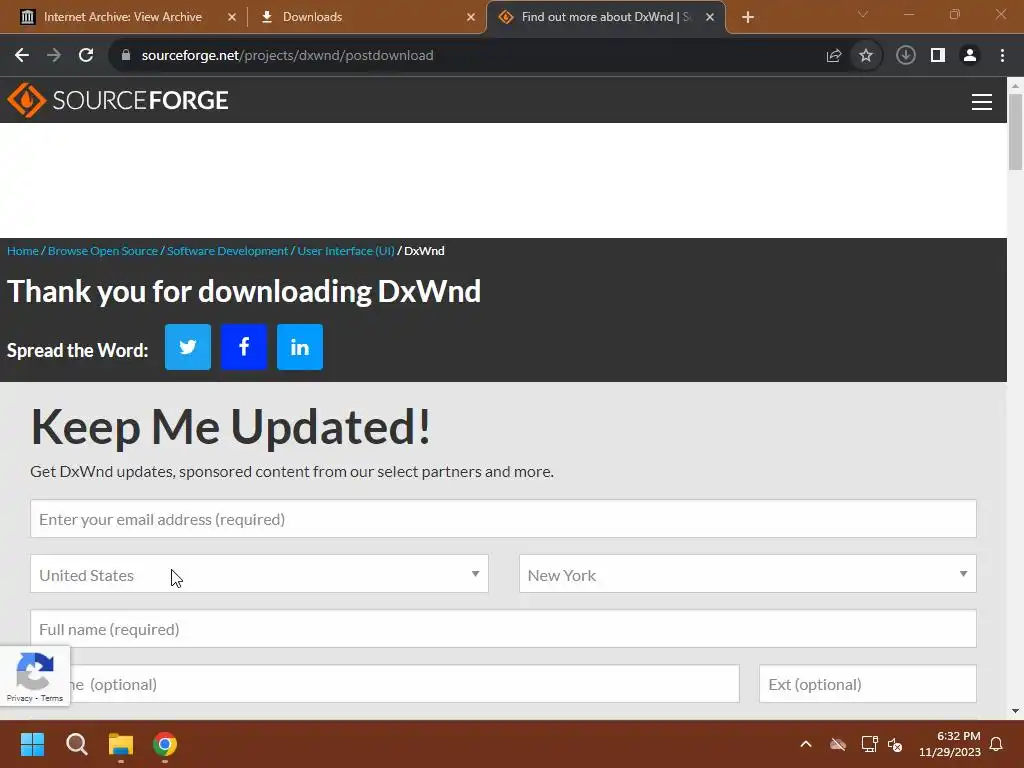Go to Software Development breadcrumb
Screen dimensions: 1024x768
pyautogui.click(x=227, y=251)
